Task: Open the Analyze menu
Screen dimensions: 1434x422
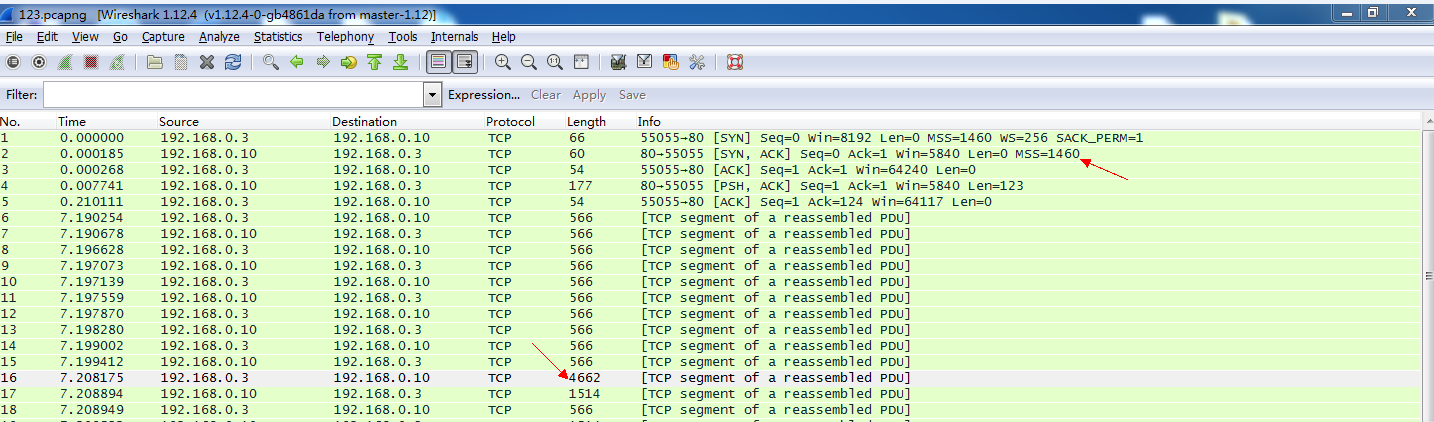Action: click(x=219, y=37)
